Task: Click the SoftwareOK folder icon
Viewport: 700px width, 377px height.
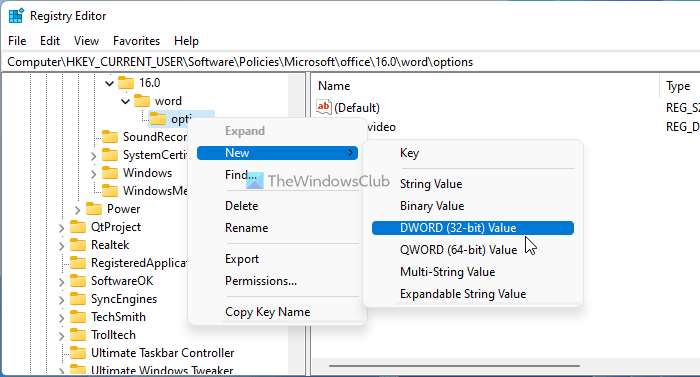Action: point(78,281)
